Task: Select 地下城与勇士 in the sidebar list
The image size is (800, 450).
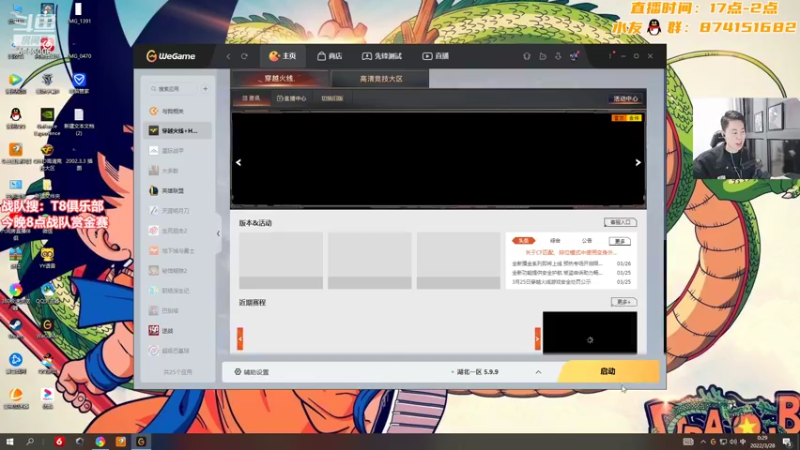Action: click(x=178, y=251)
